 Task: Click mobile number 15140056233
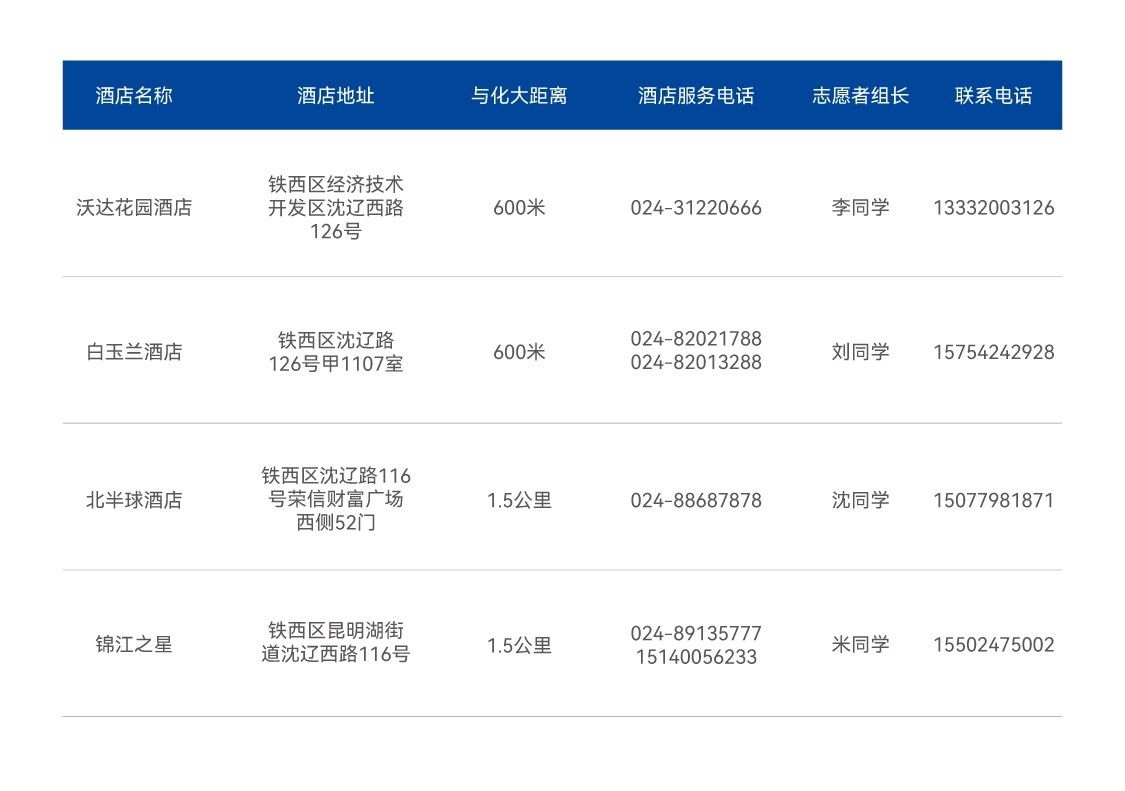point(696,657)
